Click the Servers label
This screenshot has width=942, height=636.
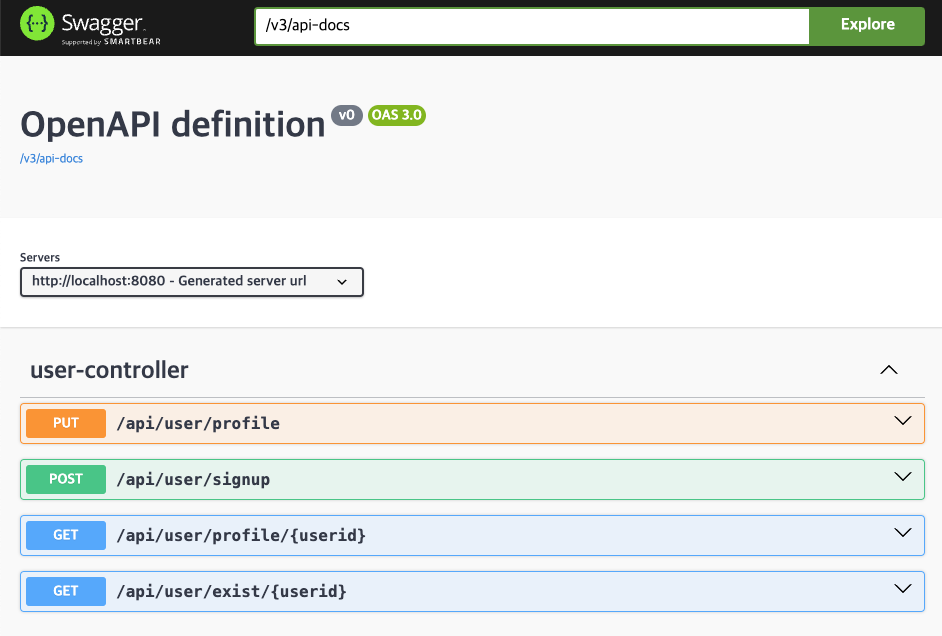click(x=40, y=257)
